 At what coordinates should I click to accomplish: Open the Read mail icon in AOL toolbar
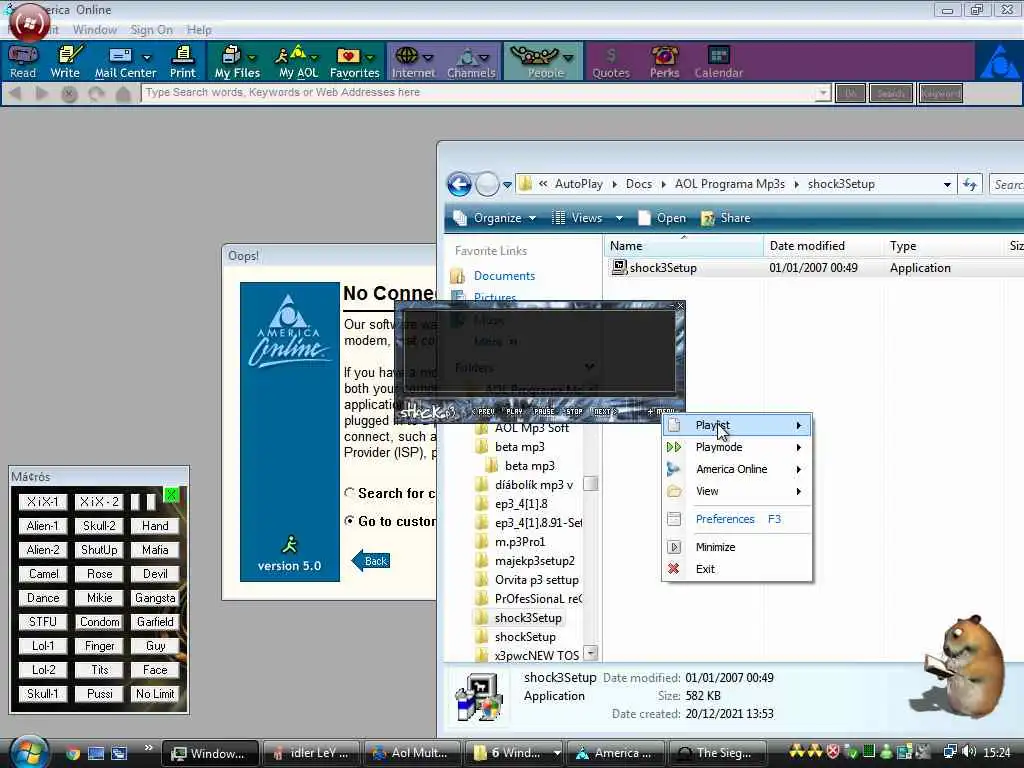coord(23,62)
